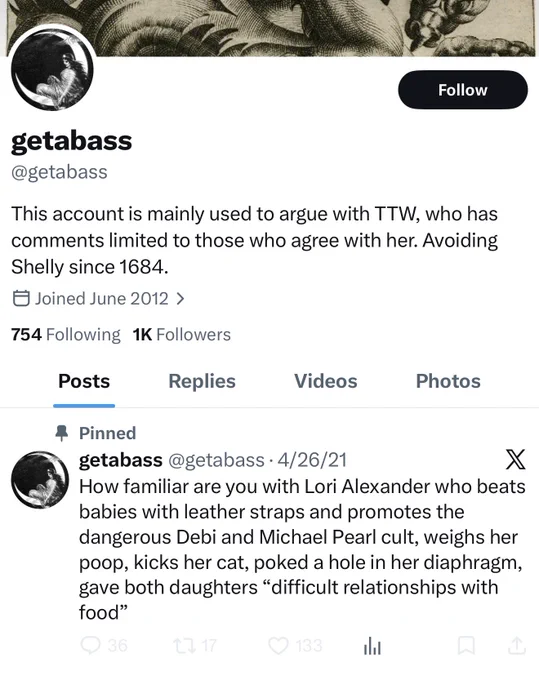The image size is (539, 680).
Task: Go to the Photos tab
Action: pyautogui.click(x=448, y=382)
